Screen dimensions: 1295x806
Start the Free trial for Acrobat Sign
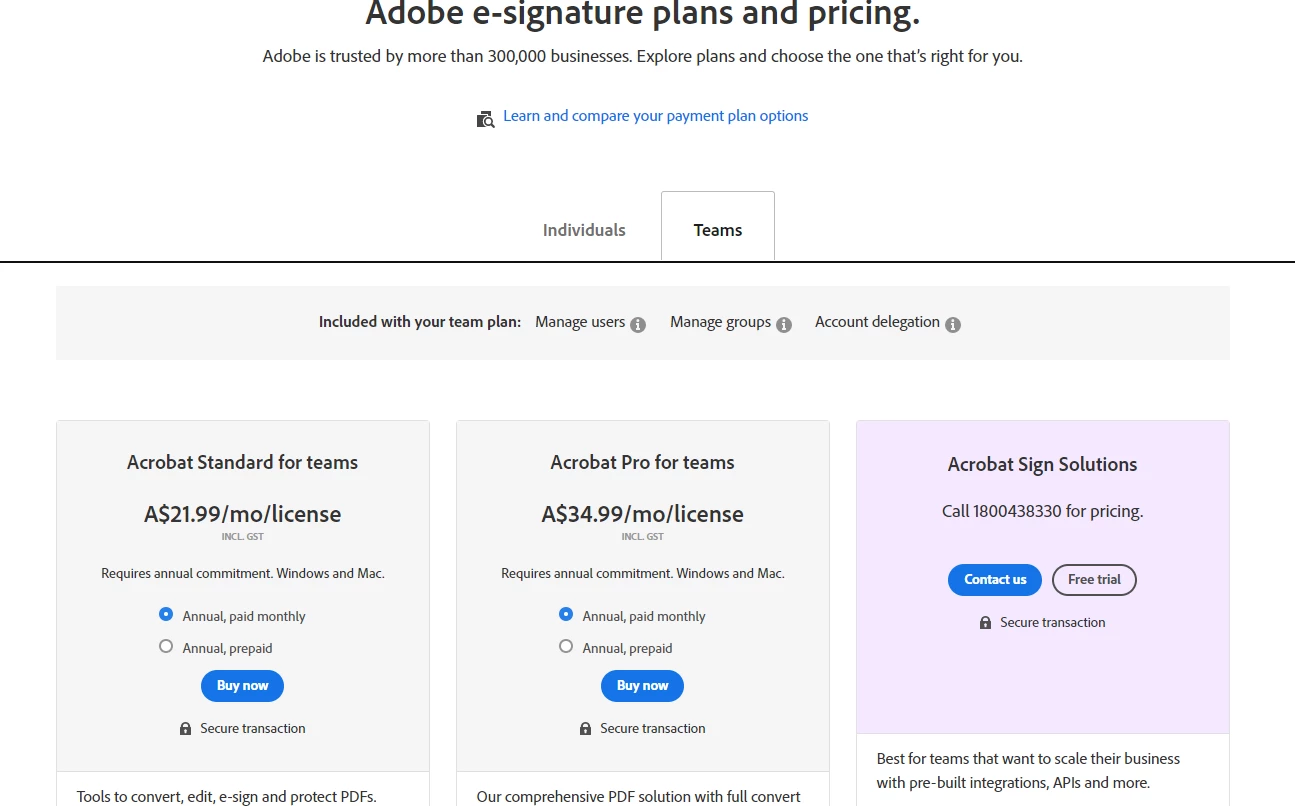point(1094,580)
